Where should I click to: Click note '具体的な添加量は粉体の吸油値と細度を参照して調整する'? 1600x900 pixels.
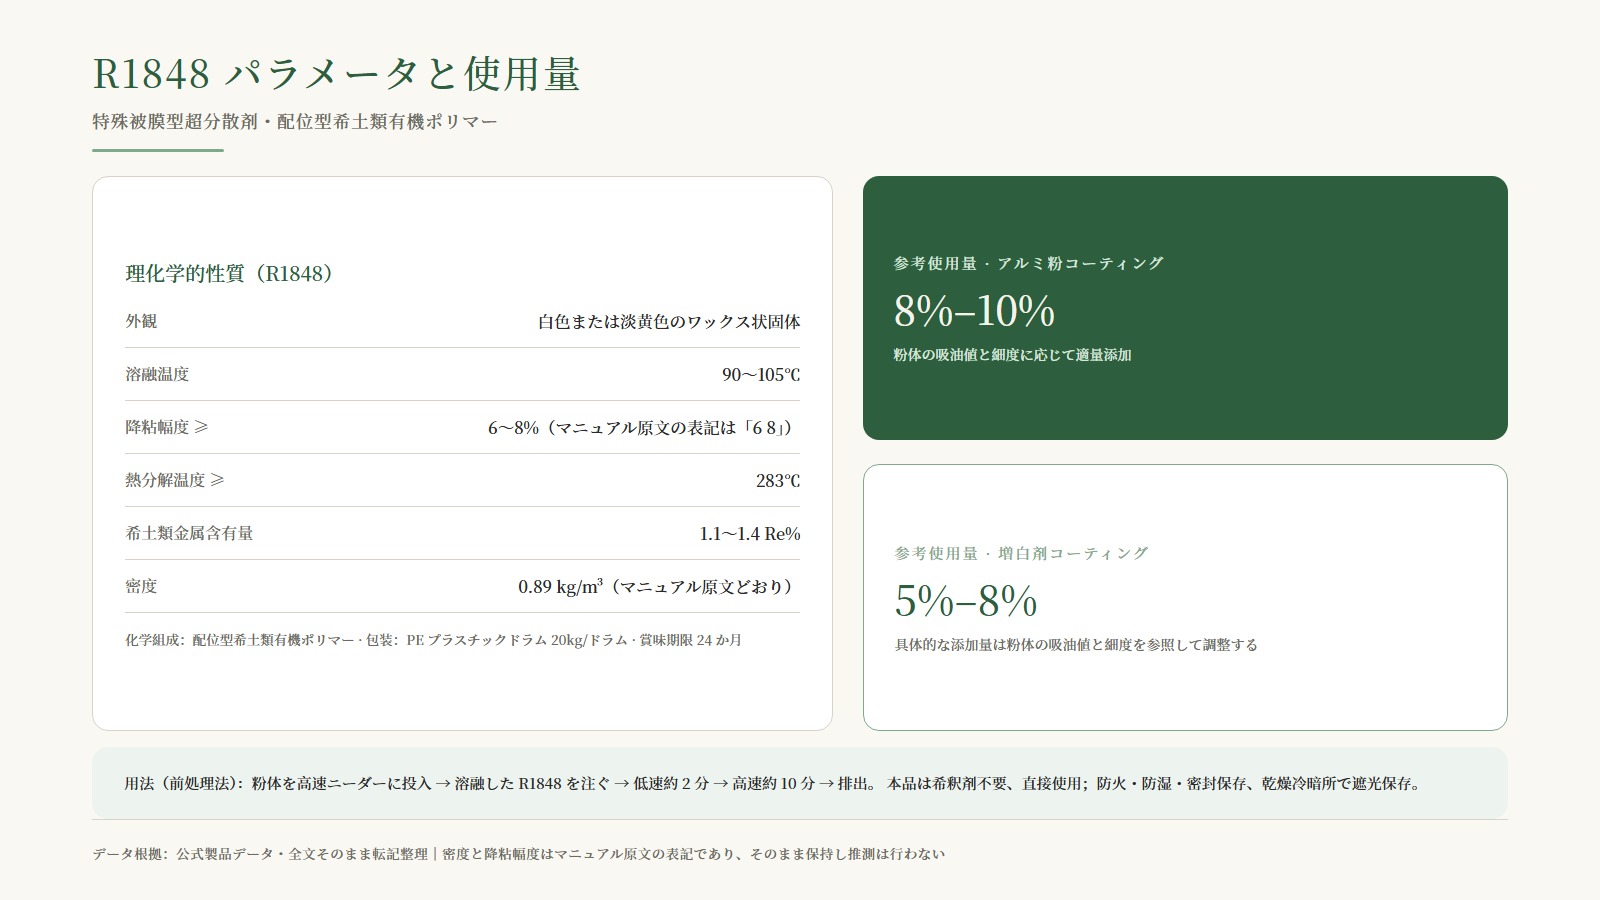click(x=1076, y=645)
